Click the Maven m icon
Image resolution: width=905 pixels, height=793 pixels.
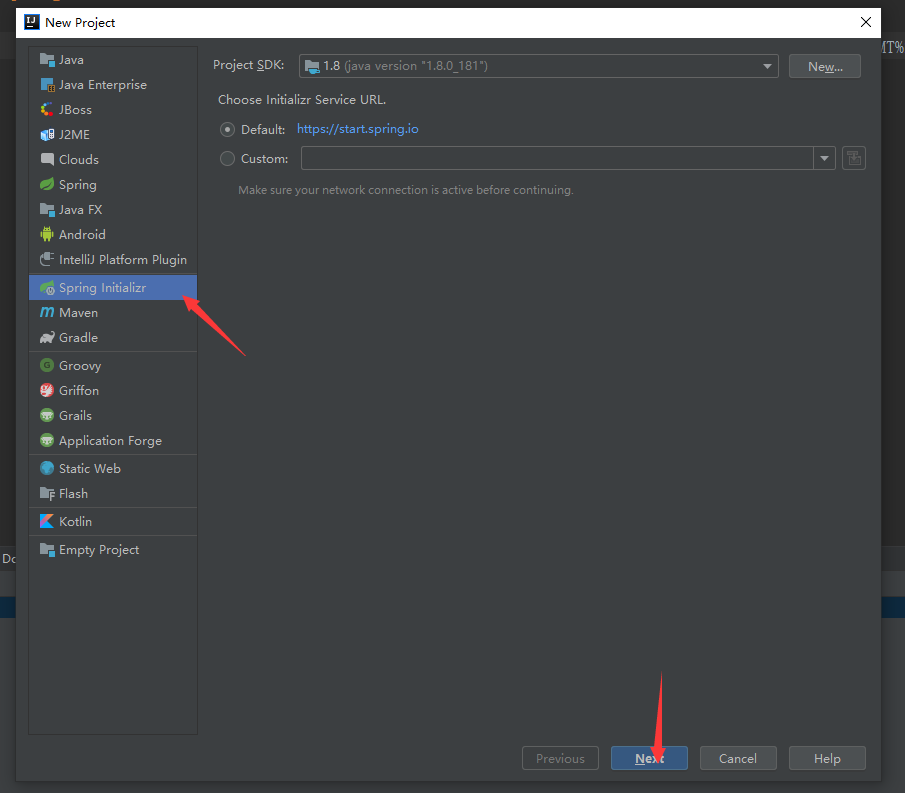click(47, 312)
